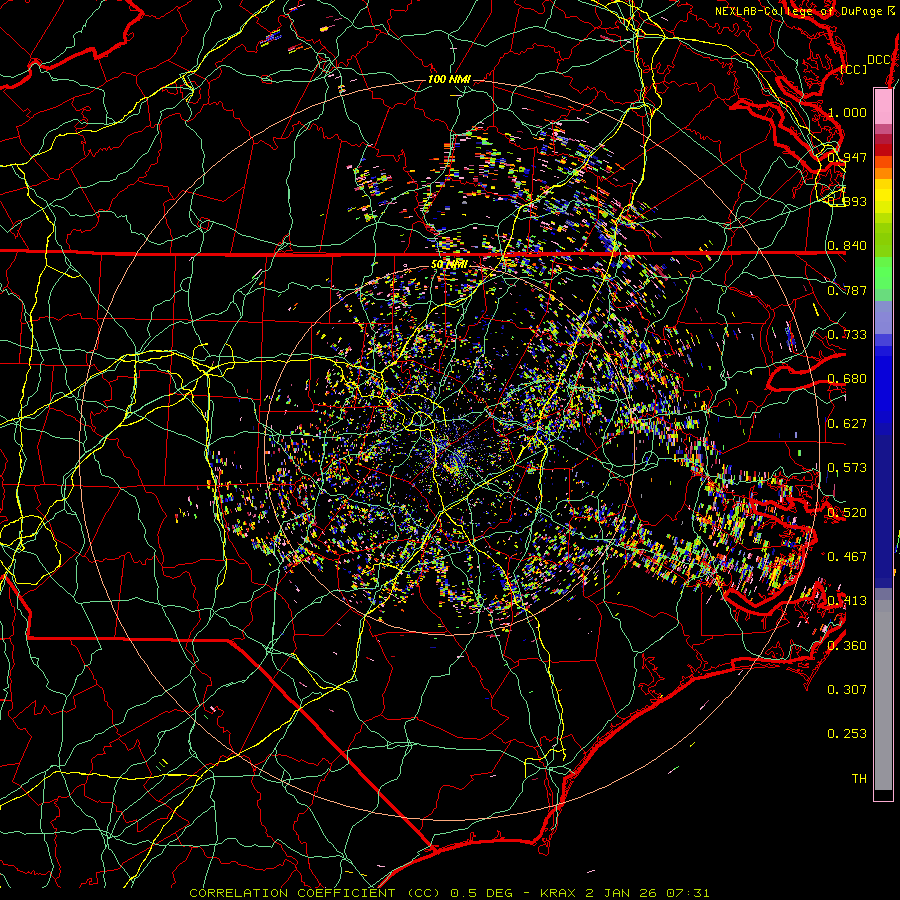The image size is (900, 900).
Task: Click the TH threshold label
Action: click(x=859, y=779)
